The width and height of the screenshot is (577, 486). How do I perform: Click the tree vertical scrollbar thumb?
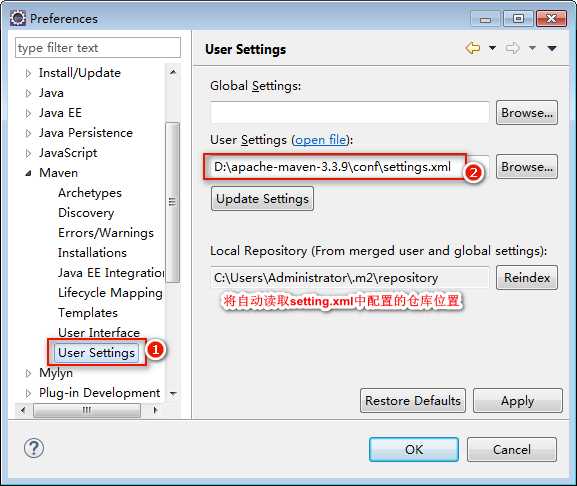(x=173, y=202)
